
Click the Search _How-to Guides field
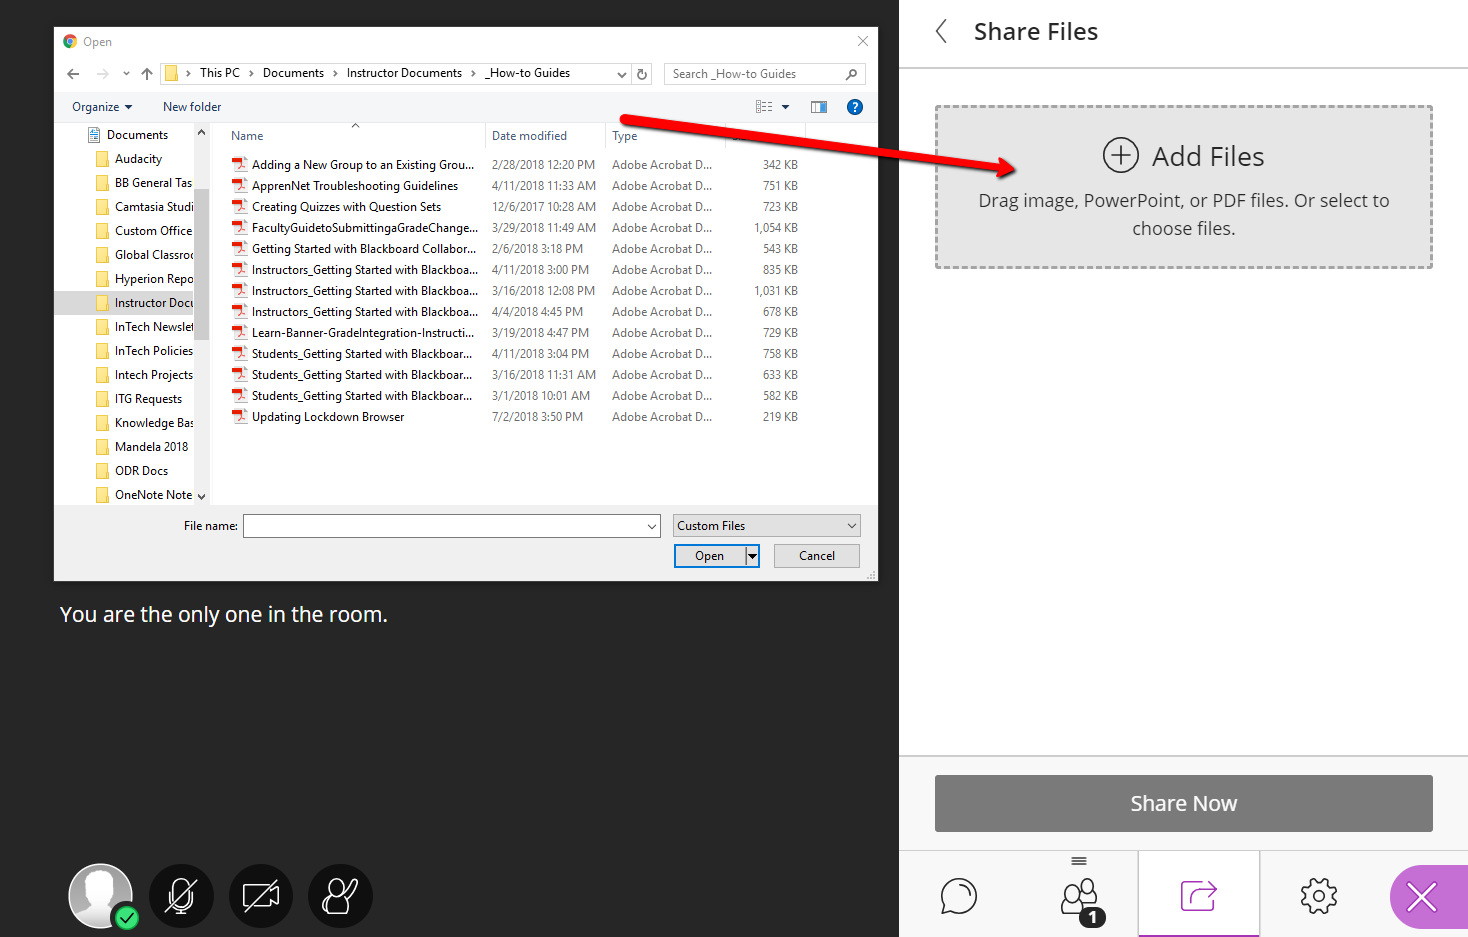point(754,74)
